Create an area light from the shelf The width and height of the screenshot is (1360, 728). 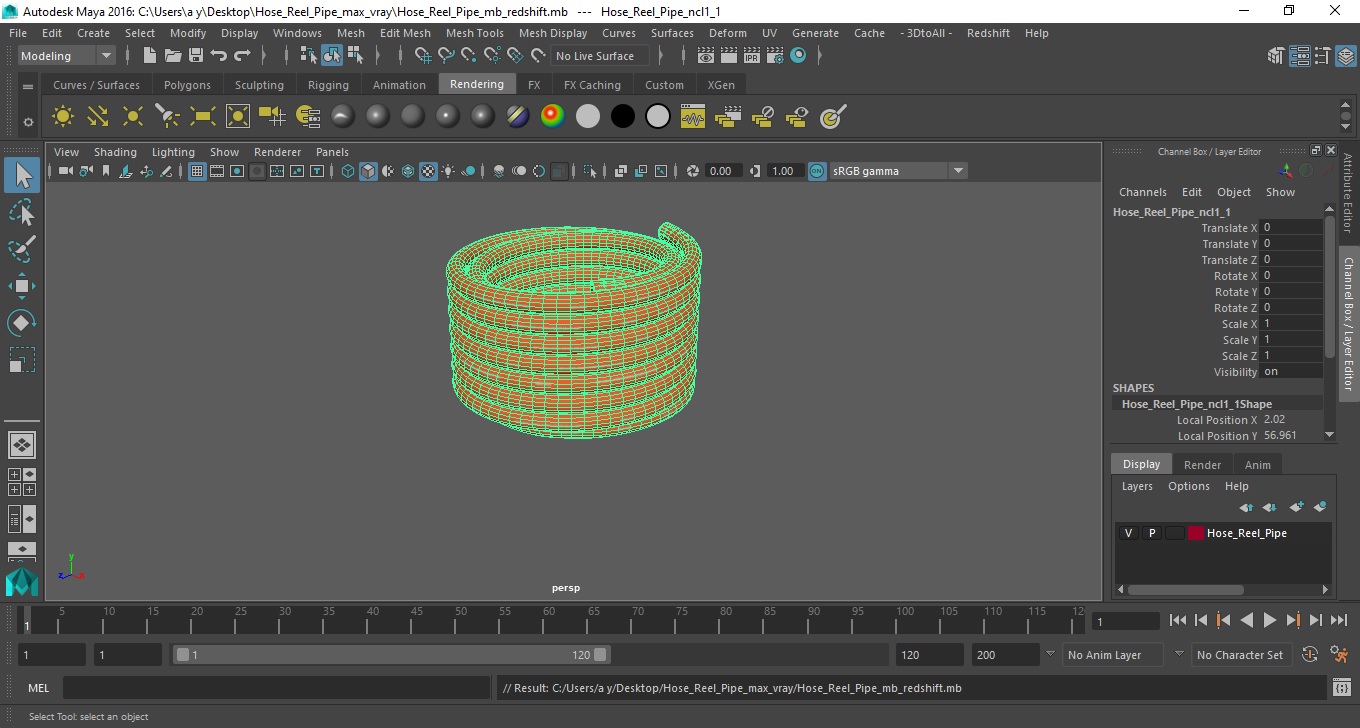(203, 117)
